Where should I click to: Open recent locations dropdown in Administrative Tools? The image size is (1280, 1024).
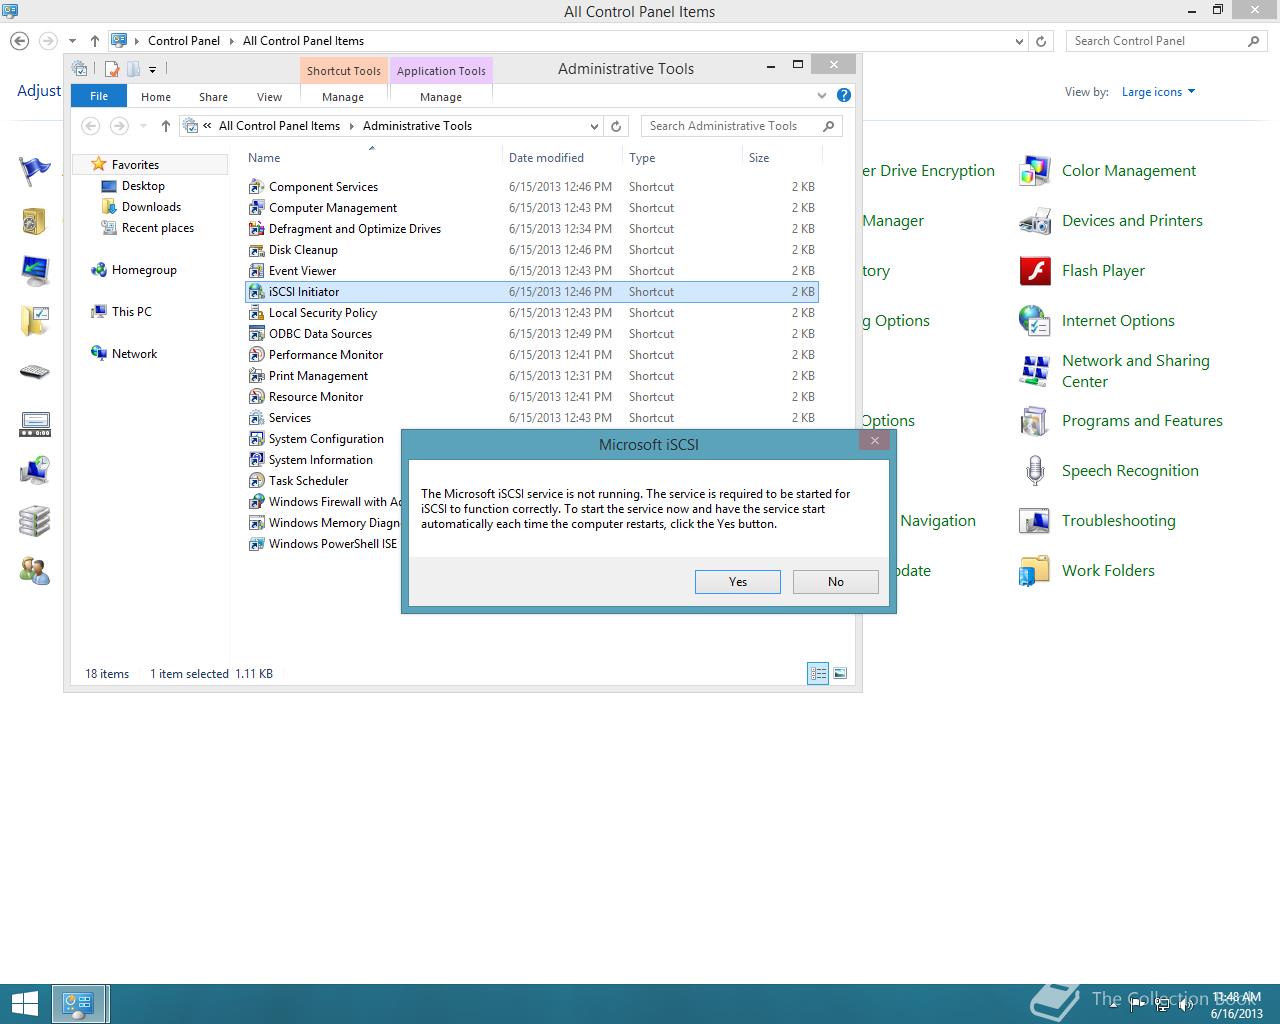point(143,126)
